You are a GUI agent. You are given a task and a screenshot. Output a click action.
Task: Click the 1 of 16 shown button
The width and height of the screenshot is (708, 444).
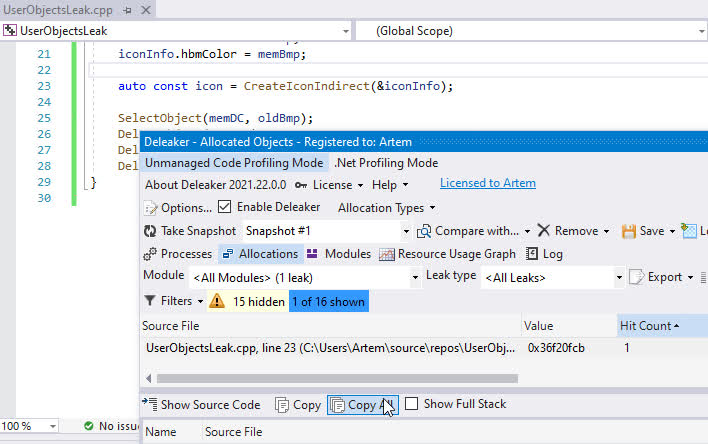[329, 301]
